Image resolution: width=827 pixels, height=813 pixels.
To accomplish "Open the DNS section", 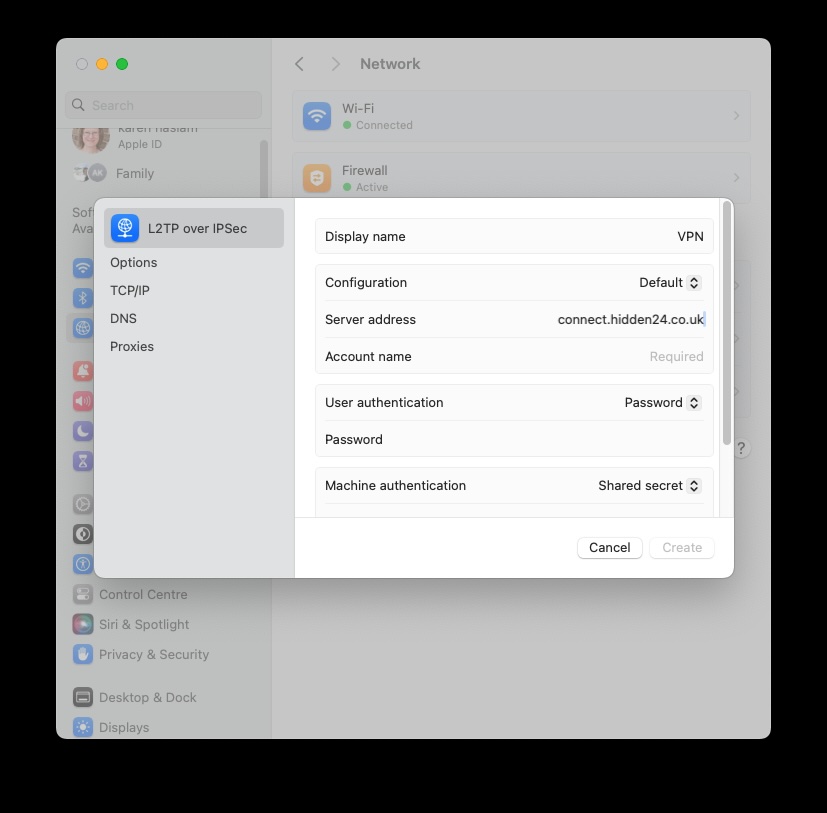I will 123,318.
